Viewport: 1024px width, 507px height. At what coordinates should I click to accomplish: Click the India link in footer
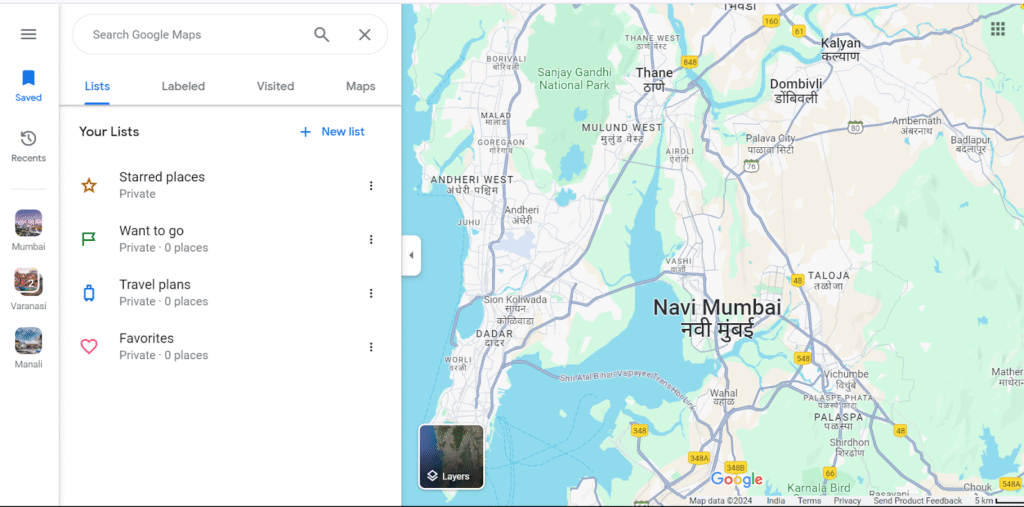coord(776,501)
